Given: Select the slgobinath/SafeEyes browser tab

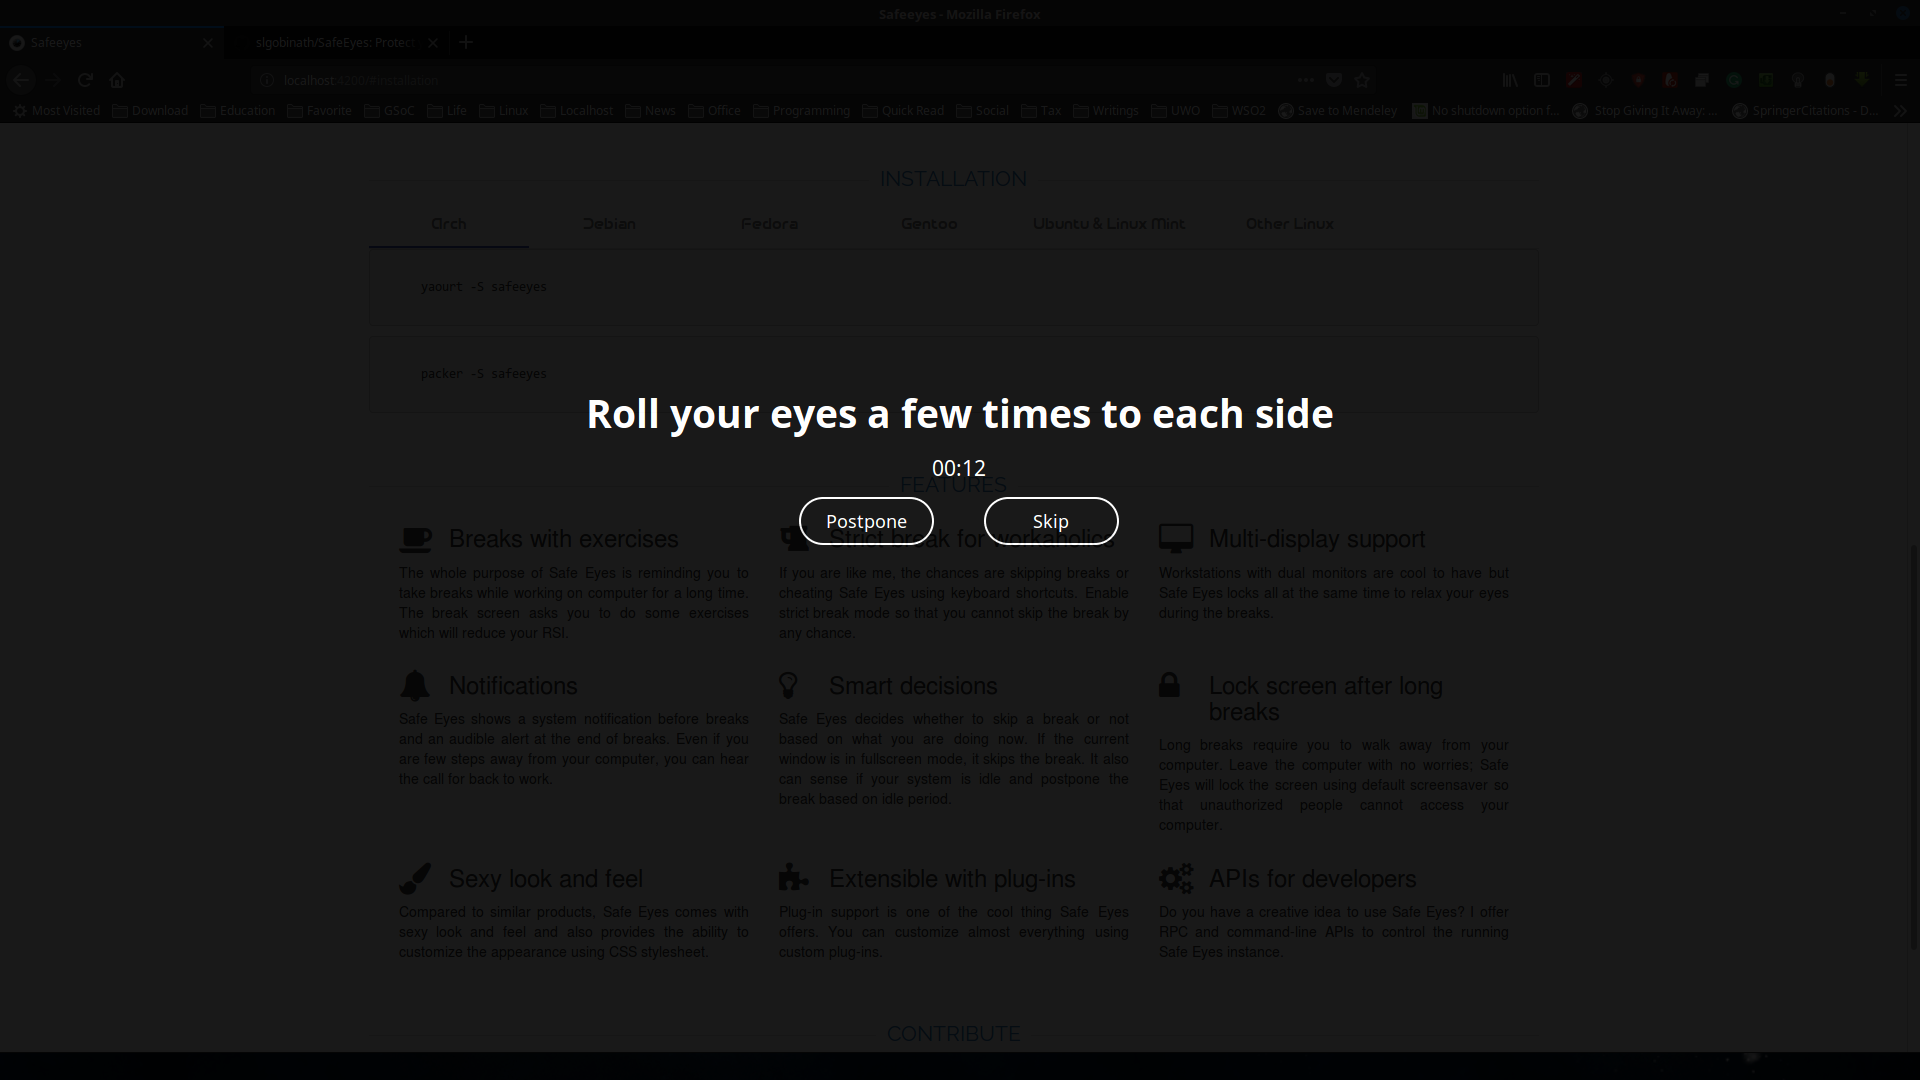Looking at the screenshot, I should [x=333, y=42].
